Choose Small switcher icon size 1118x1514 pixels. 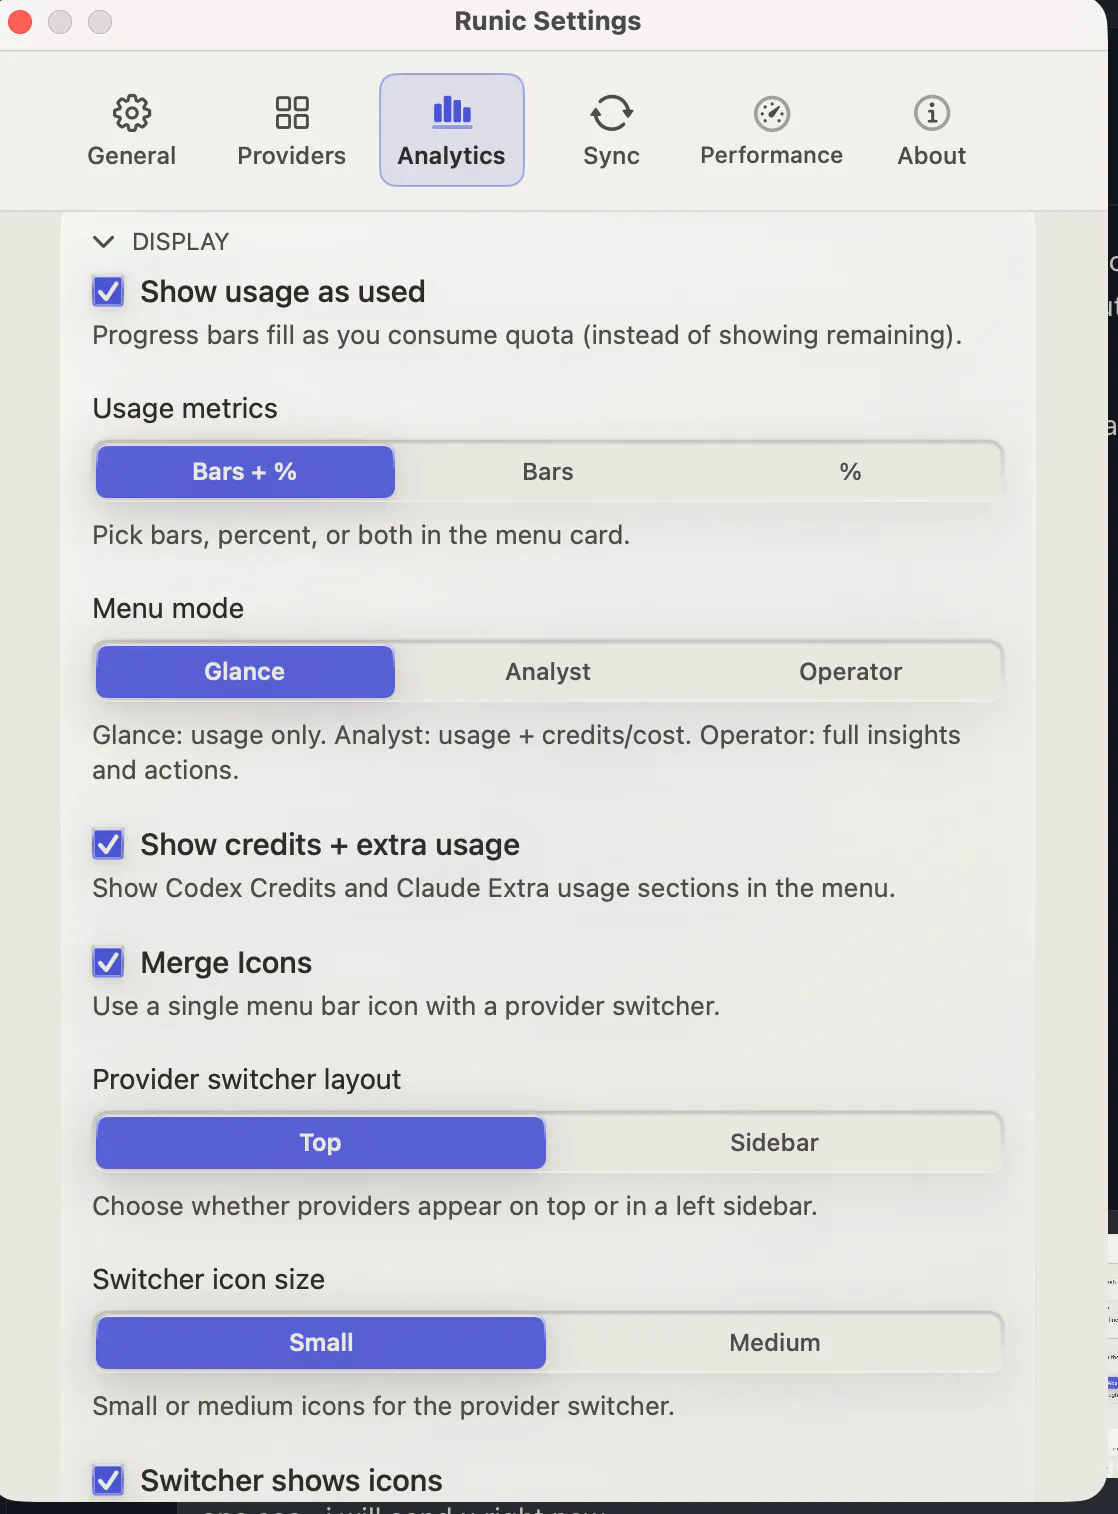point(321,1343)
